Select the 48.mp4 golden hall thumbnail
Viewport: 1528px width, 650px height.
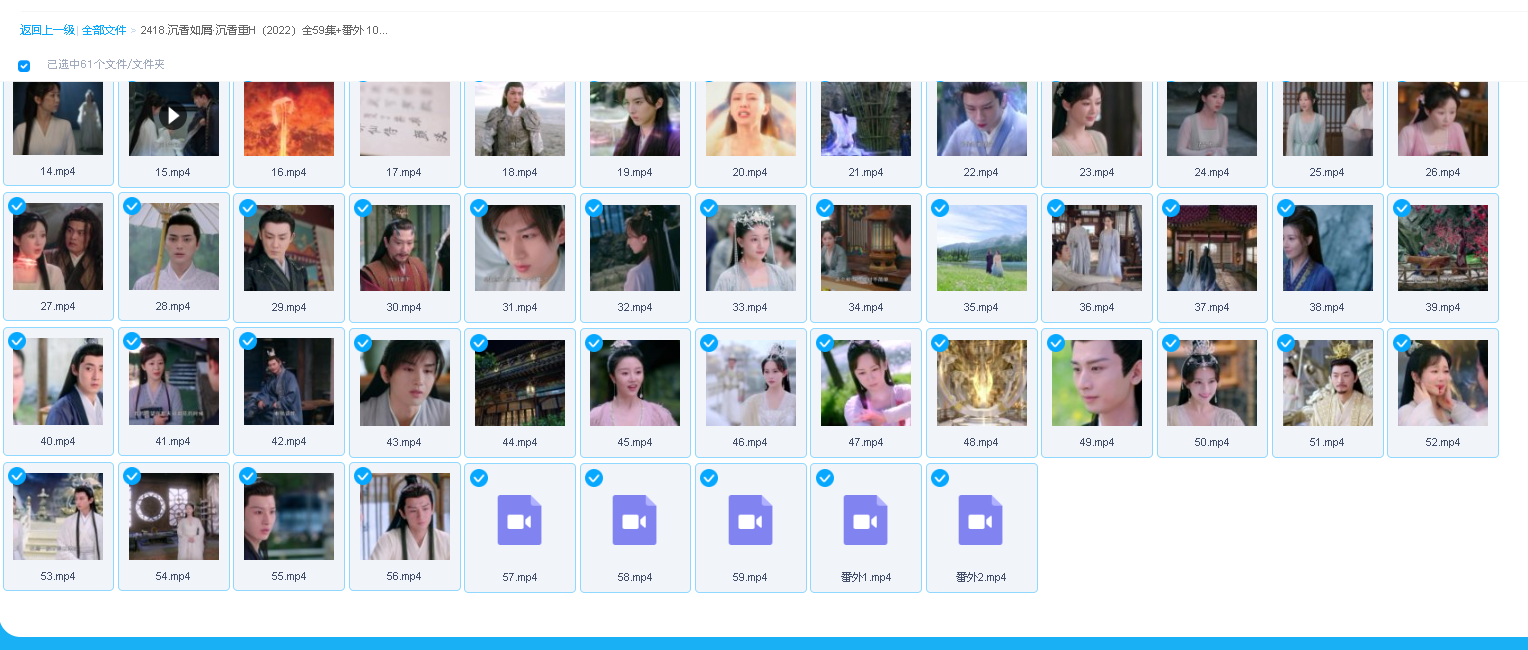(x=981, y=383)
